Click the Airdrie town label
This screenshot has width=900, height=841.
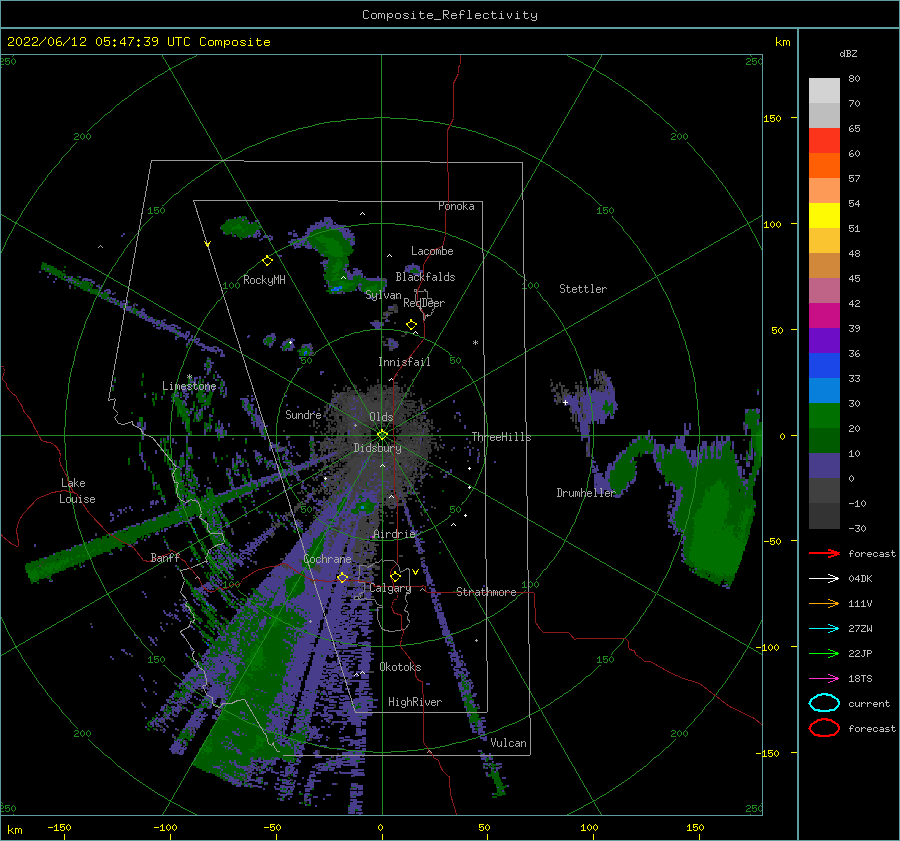(394, 534)
